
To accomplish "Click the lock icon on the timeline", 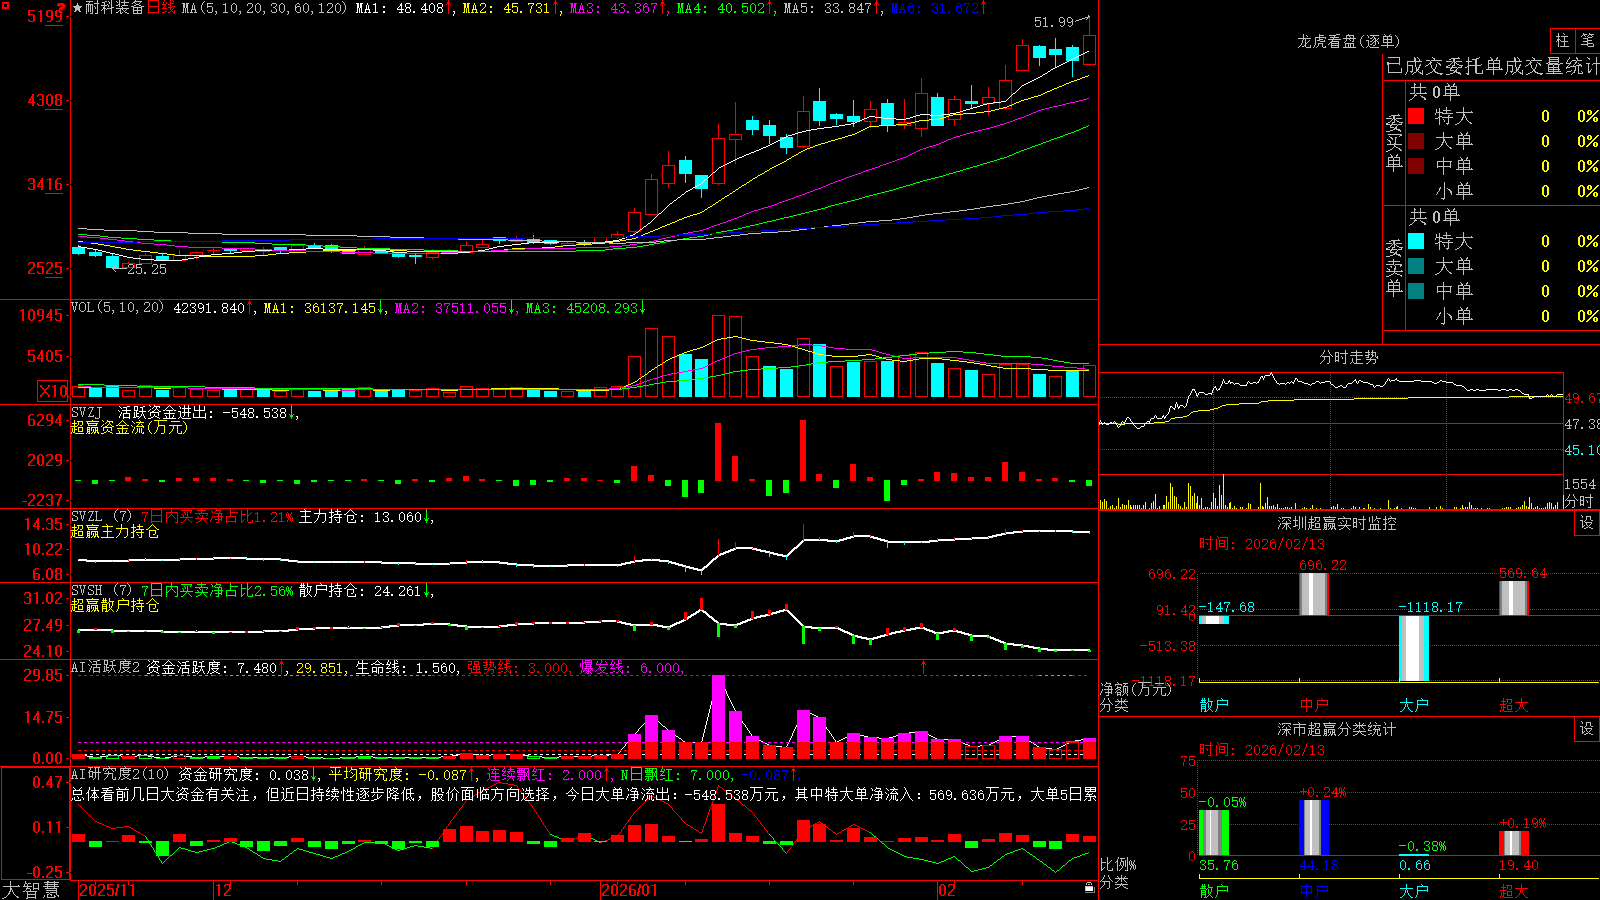I will tap(1089, 888).
